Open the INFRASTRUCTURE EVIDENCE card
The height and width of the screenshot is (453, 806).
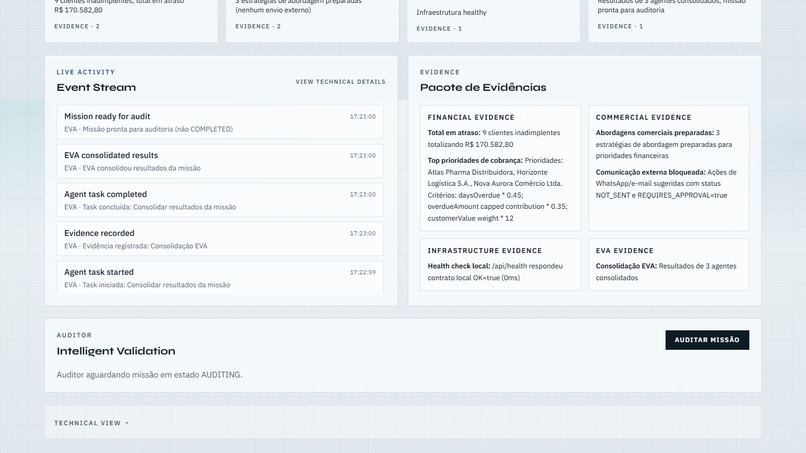coord(500,264)
